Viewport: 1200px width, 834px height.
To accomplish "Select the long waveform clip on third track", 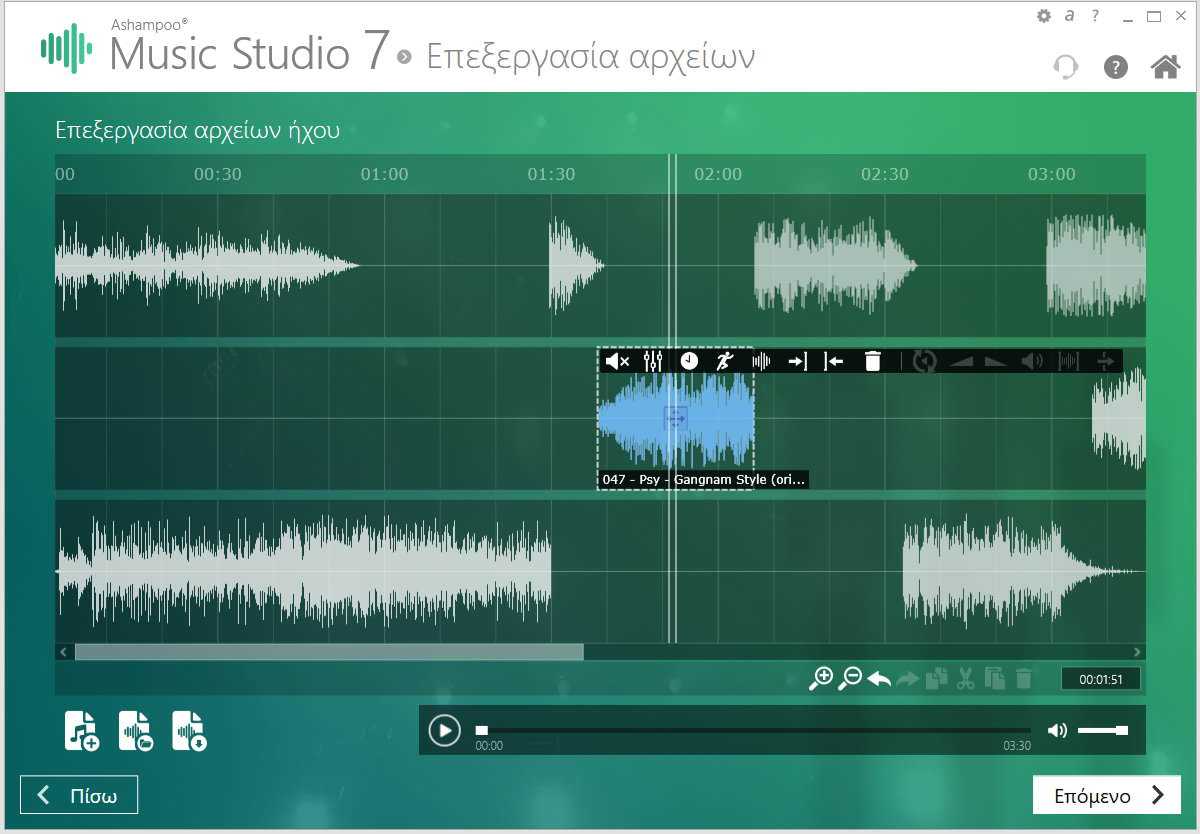I will [x=304, y=571].
